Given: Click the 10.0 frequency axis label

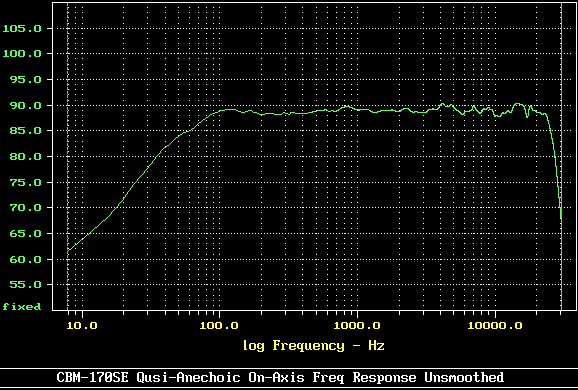Looking at the screenshot, I should click(82, 325).
